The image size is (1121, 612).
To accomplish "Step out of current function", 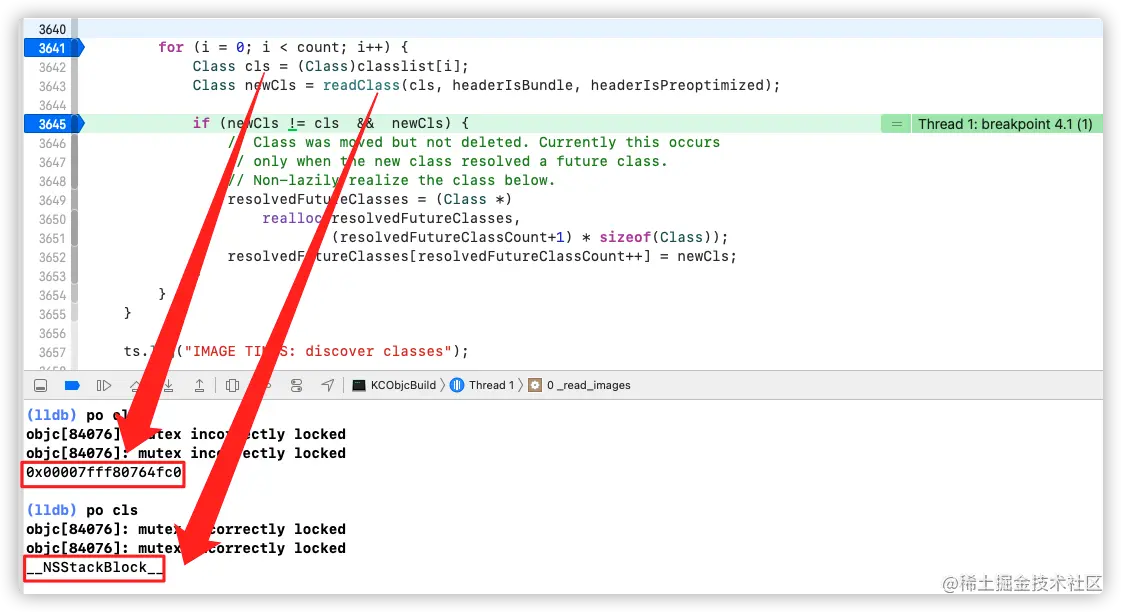I will tap(199, 385).
